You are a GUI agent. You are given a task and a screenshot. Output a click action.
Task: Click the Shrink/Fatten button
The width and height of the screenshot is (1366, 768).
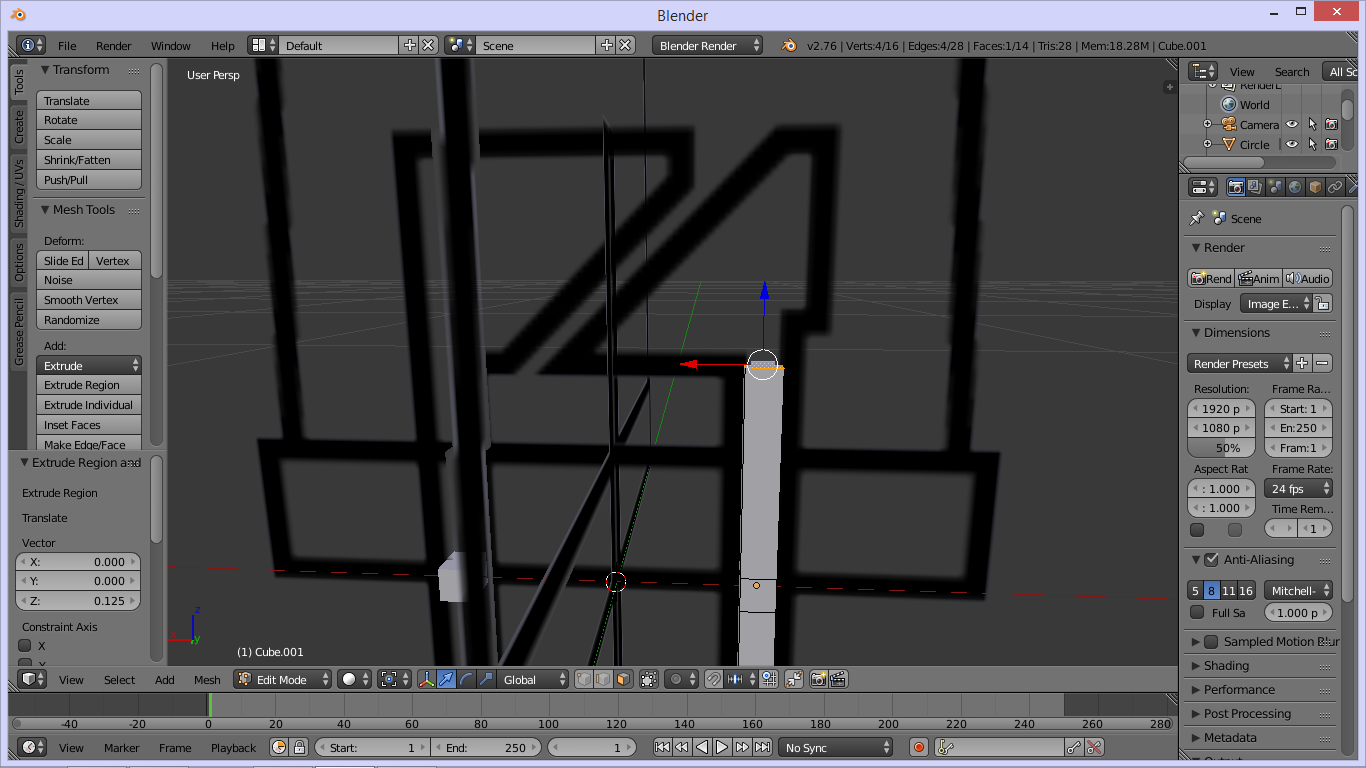[89, 160]
